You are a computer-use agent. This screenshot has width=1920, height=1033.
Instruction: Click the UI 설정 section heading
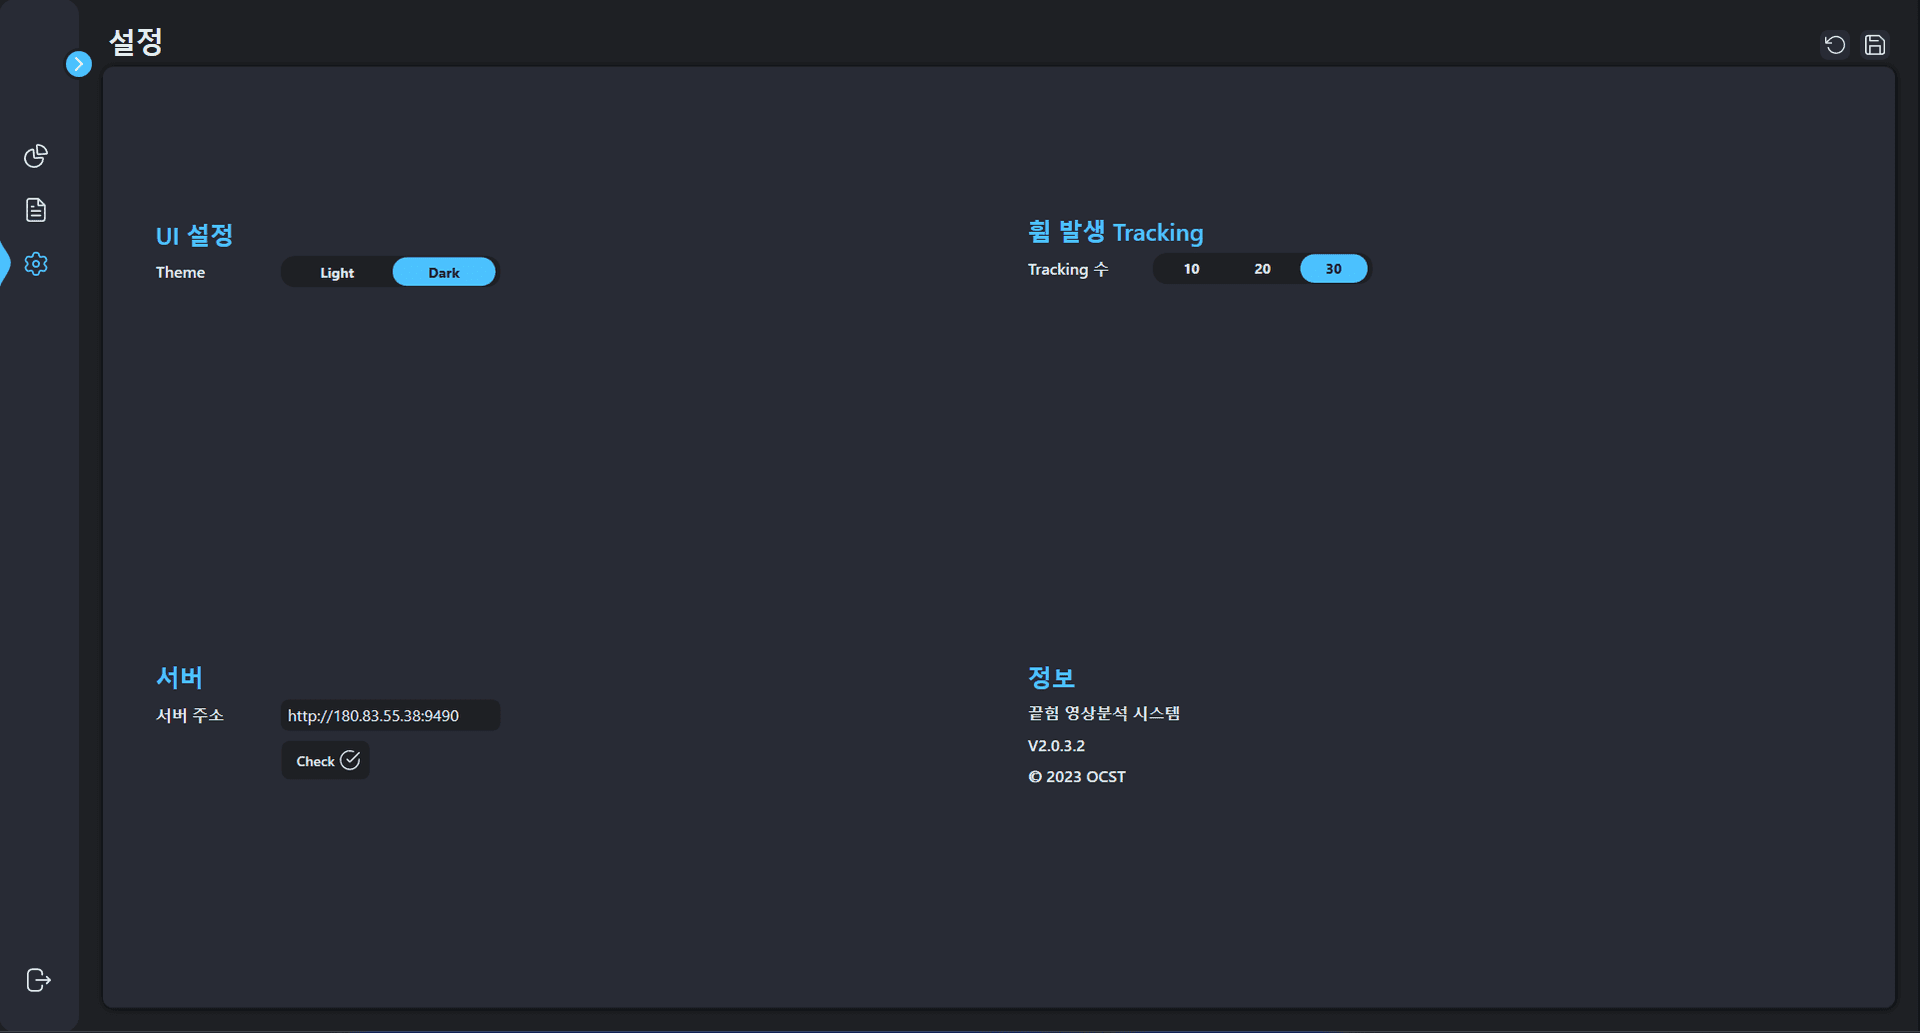pos(194,236)
